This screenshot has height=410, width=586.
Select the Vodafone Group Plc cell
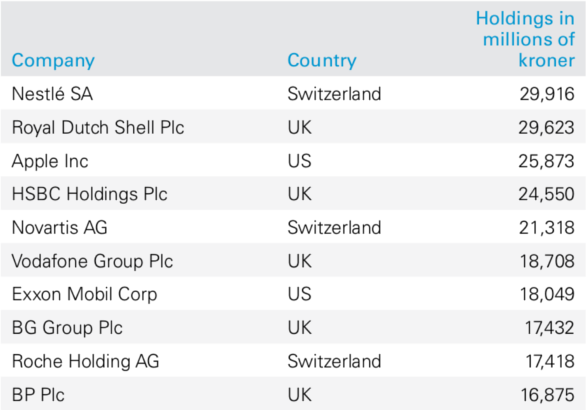(x=92, y=261)
